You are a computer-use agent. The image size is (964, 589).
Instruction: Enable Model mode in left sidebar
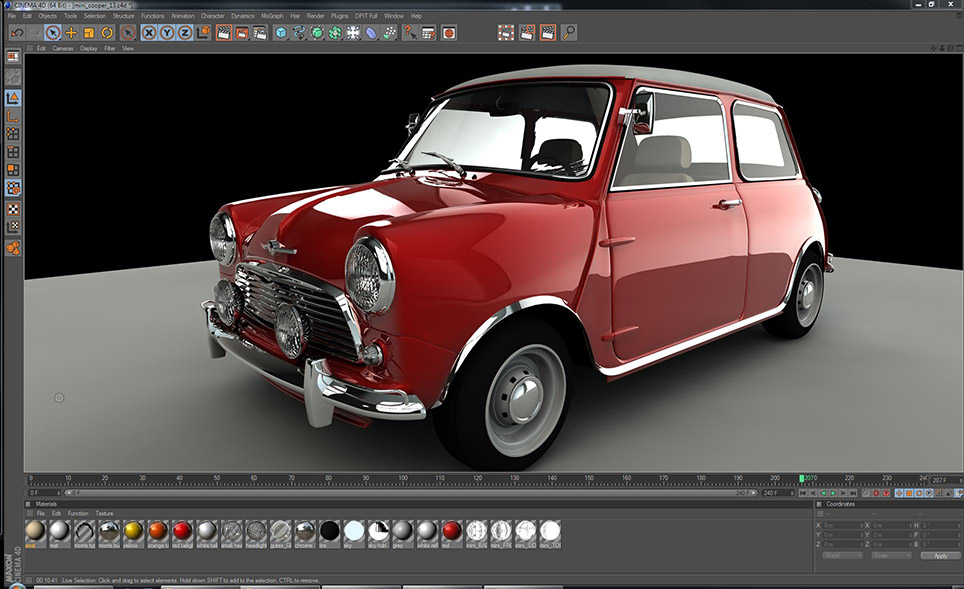pyautogui.click(x=13, y=97)
